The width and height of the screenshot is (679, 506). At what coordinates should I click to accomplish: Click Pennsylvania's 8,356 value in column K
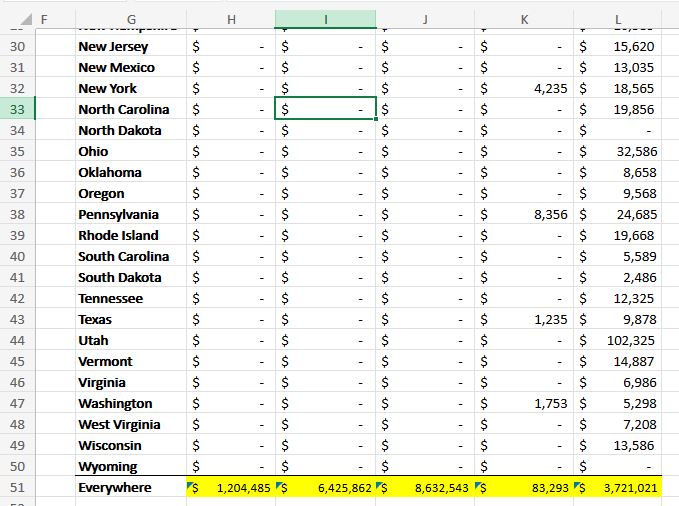524,214
